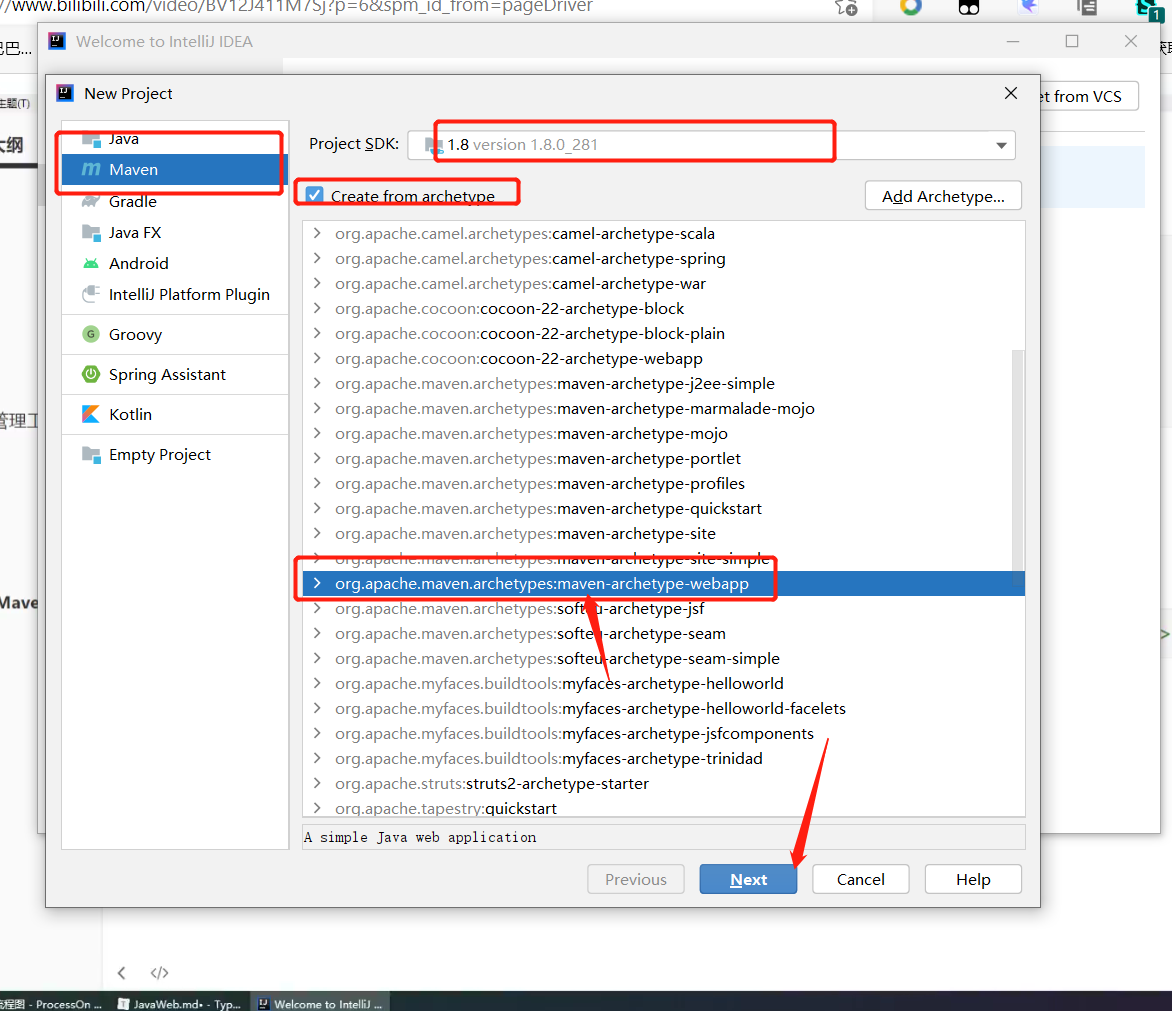Select maven-archetype-profiles row

[664, 483]
